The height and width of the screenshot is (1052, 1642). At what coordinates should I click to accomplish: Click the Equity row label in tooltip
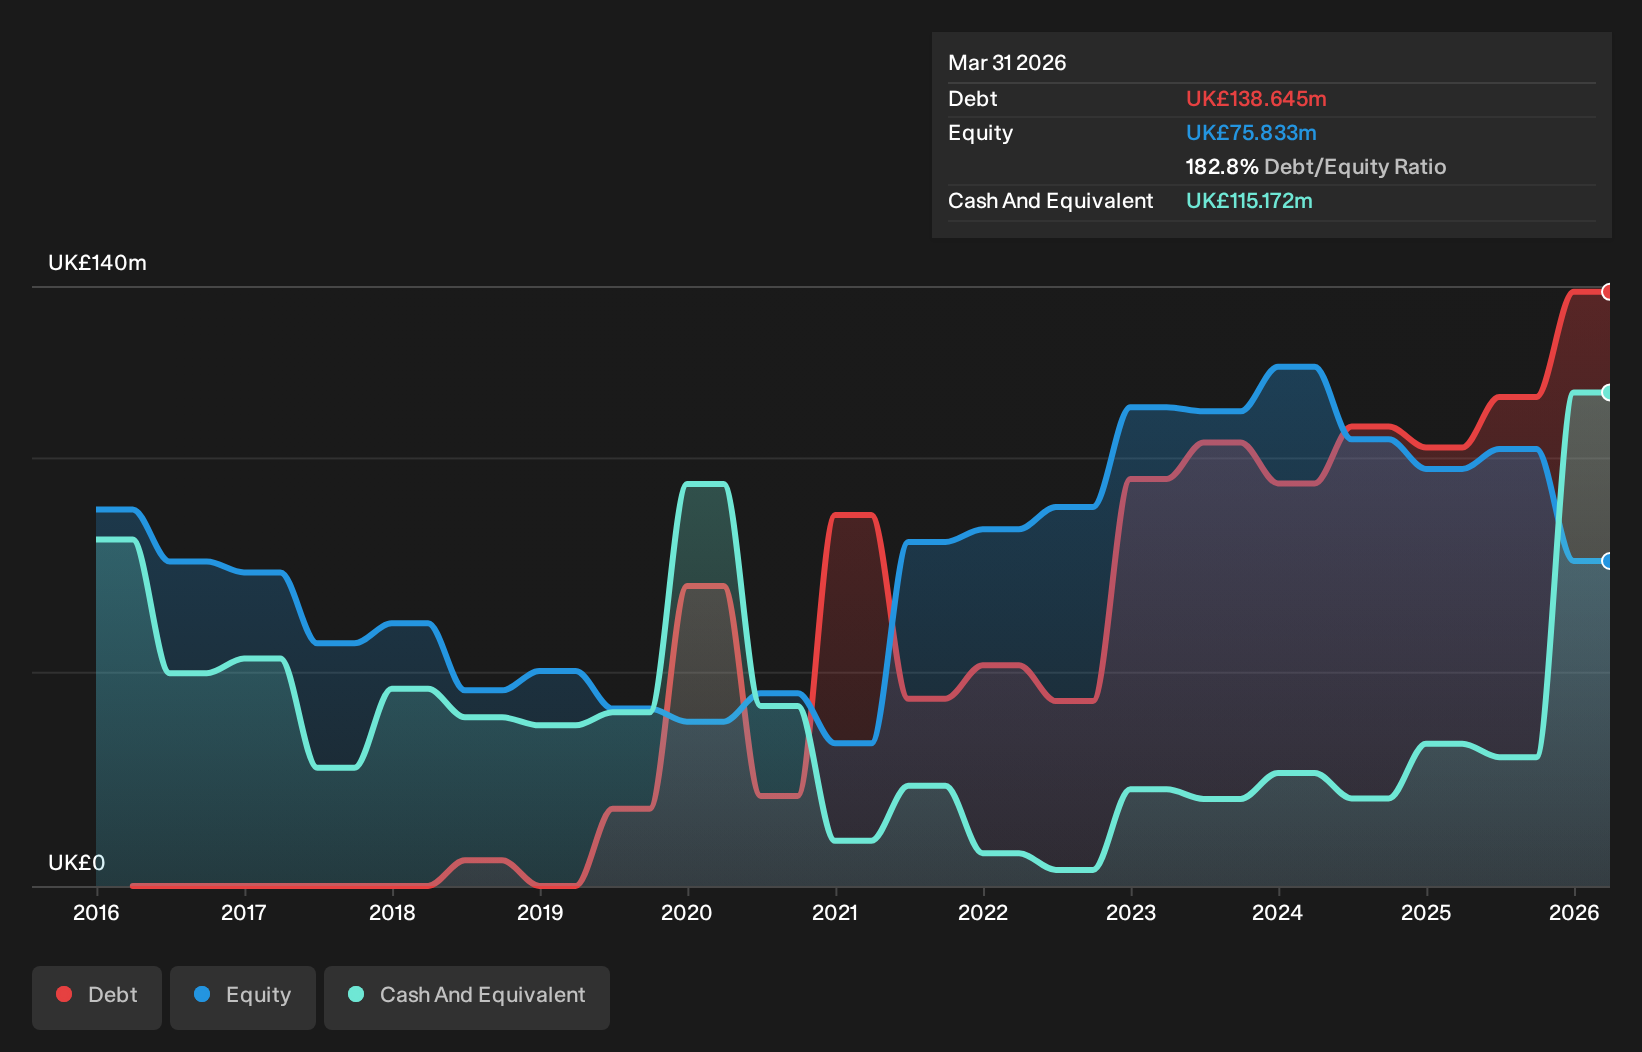click(x=981, y=133)
